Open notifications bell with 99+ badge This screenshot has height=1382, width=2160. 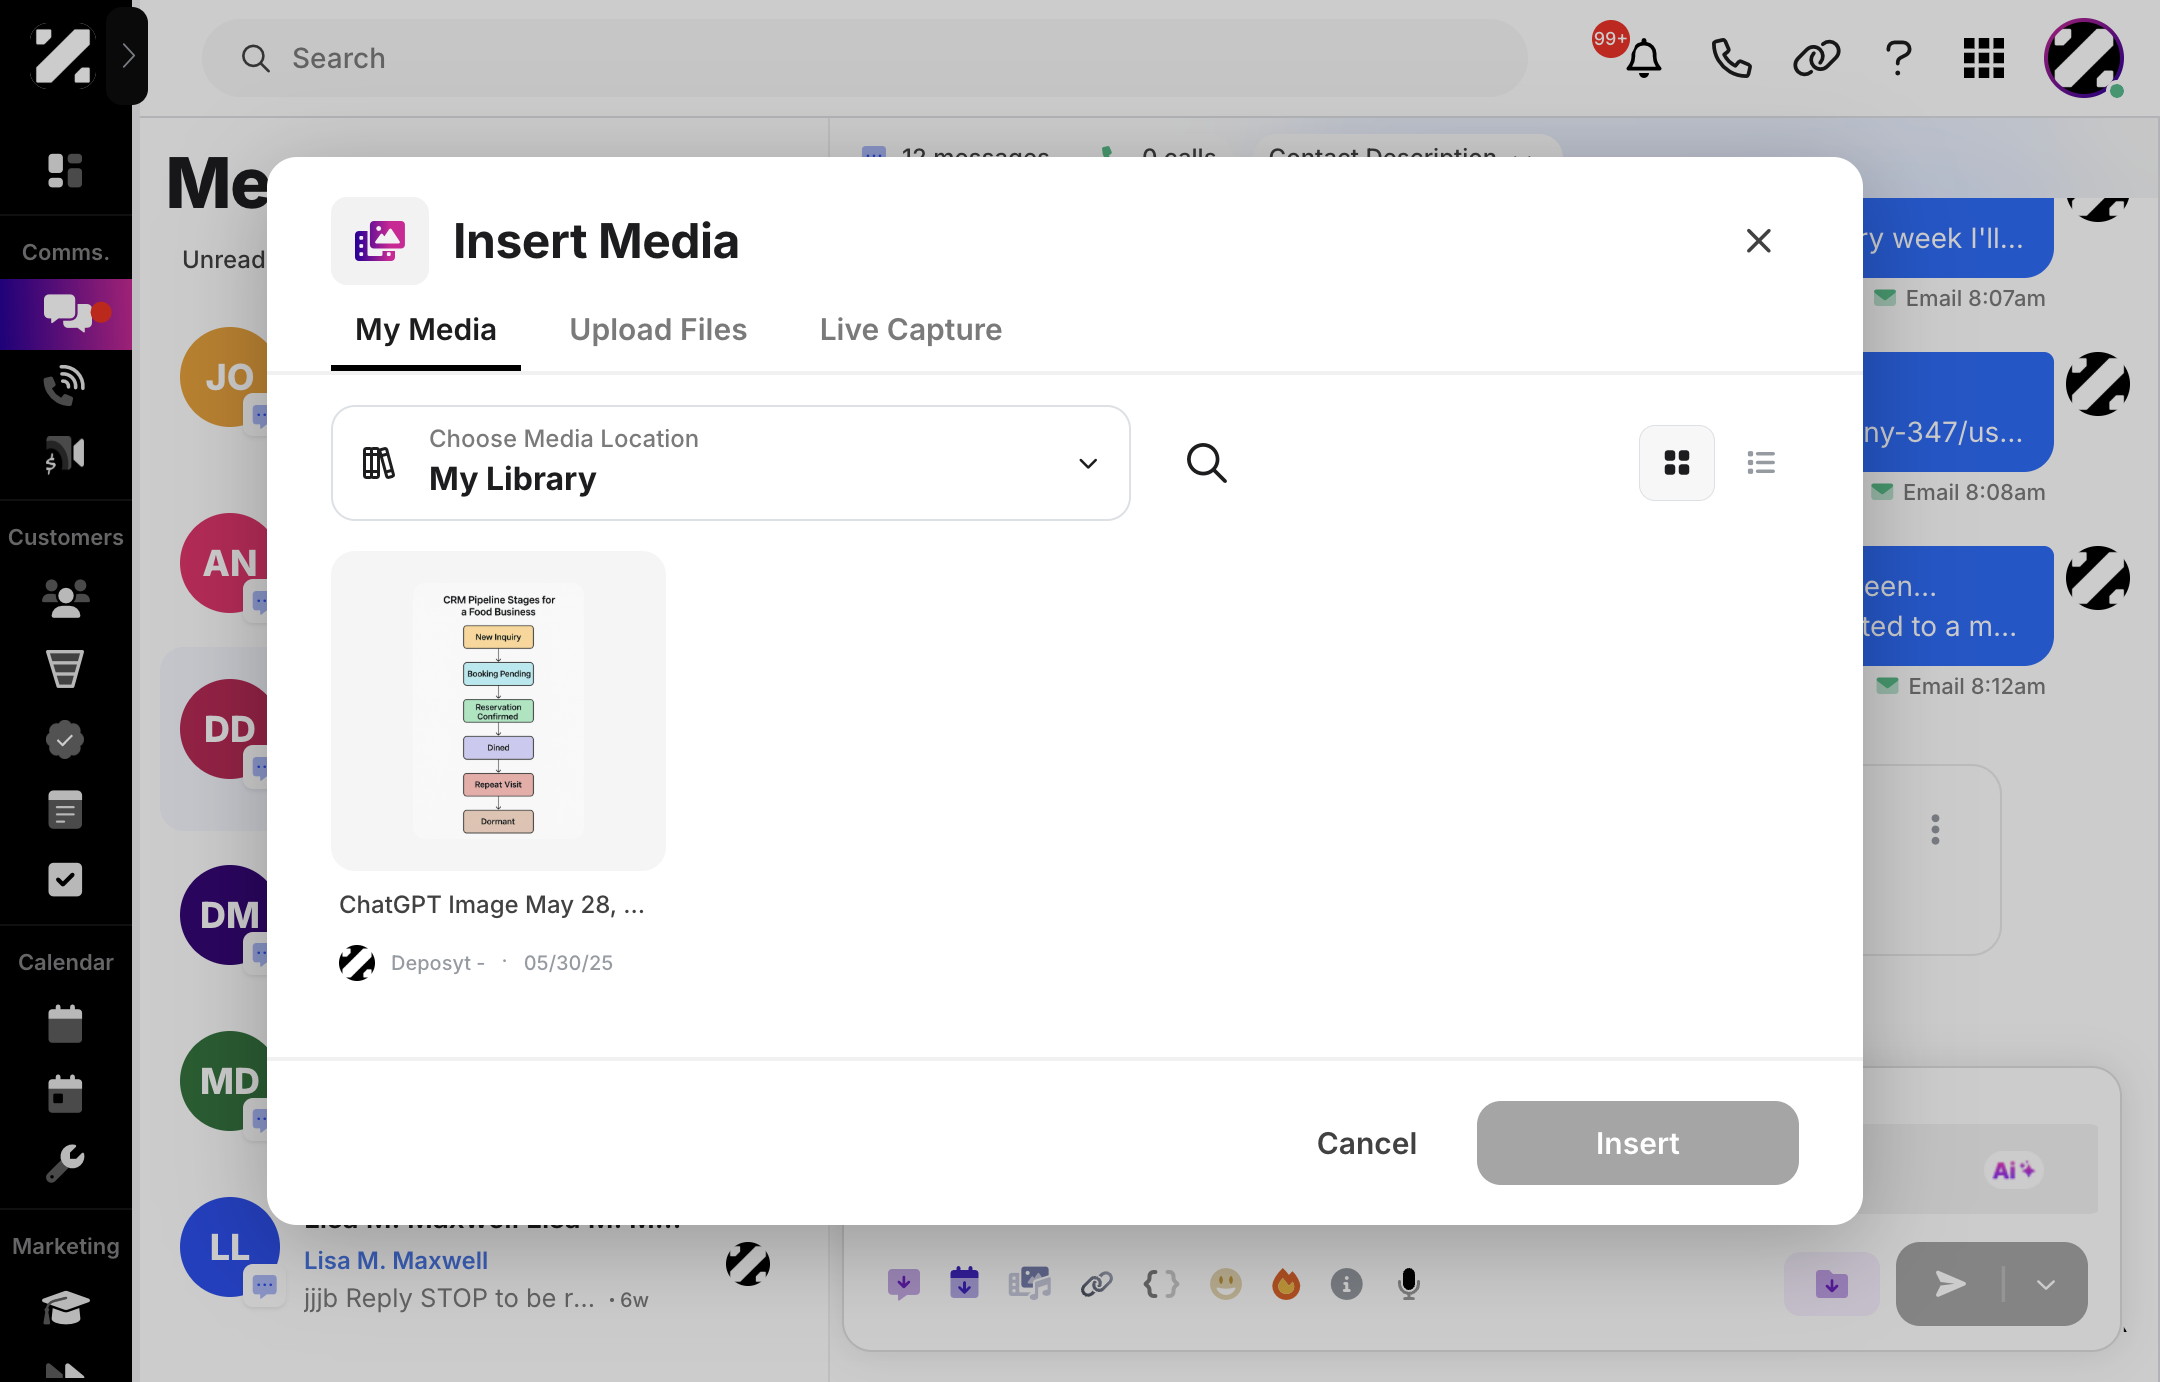pyautogui.click(x=1643, y=58)
